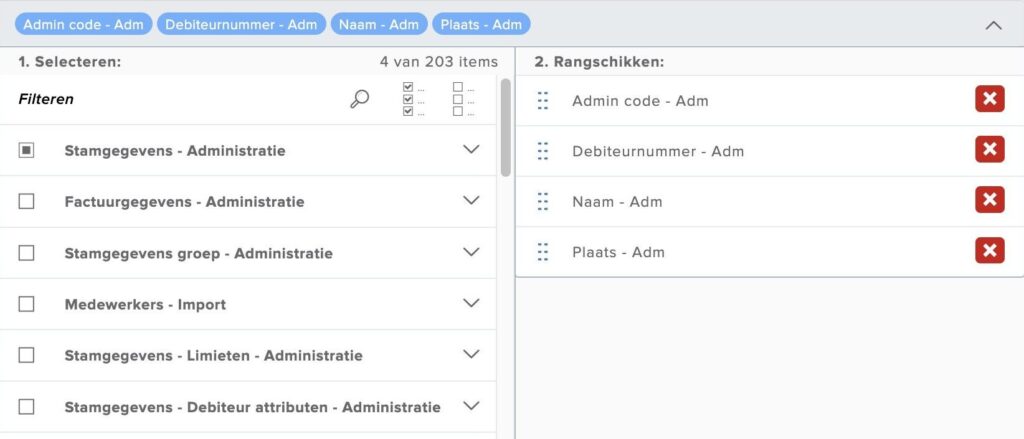Collapse the panel with top chevron

coord(993,25)
